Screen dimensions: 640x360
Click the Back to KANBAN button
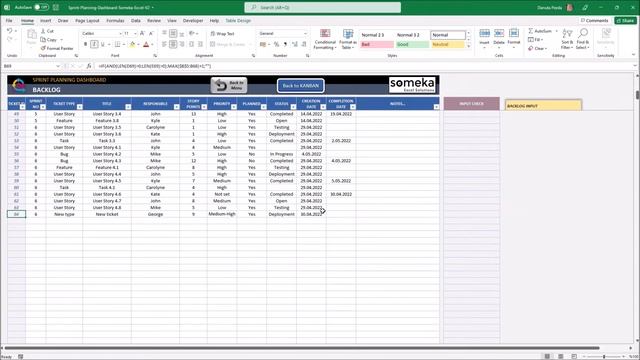click(x=301, y=86)
